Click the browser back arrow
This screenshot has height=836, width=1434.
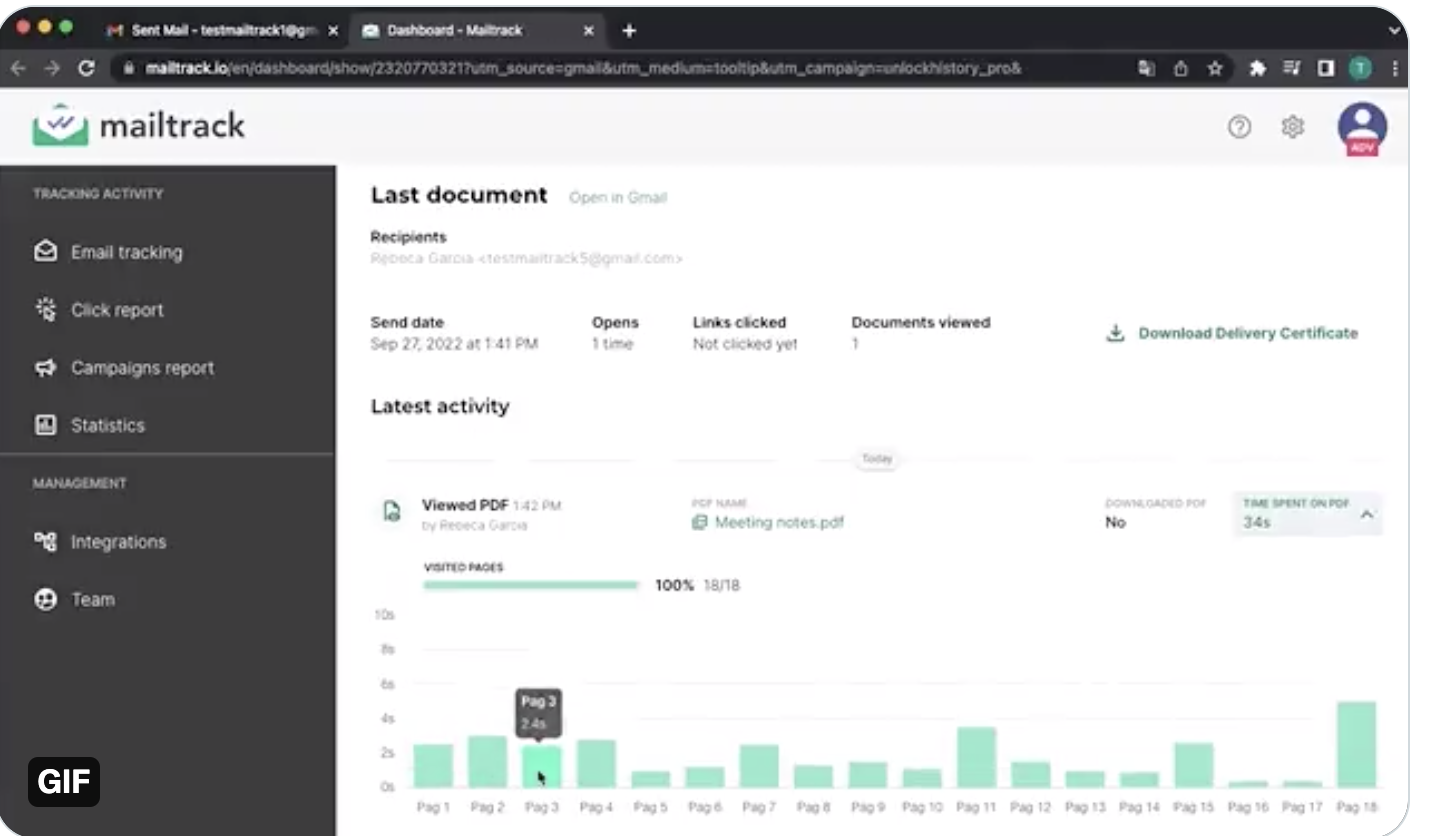click(19, 68)
